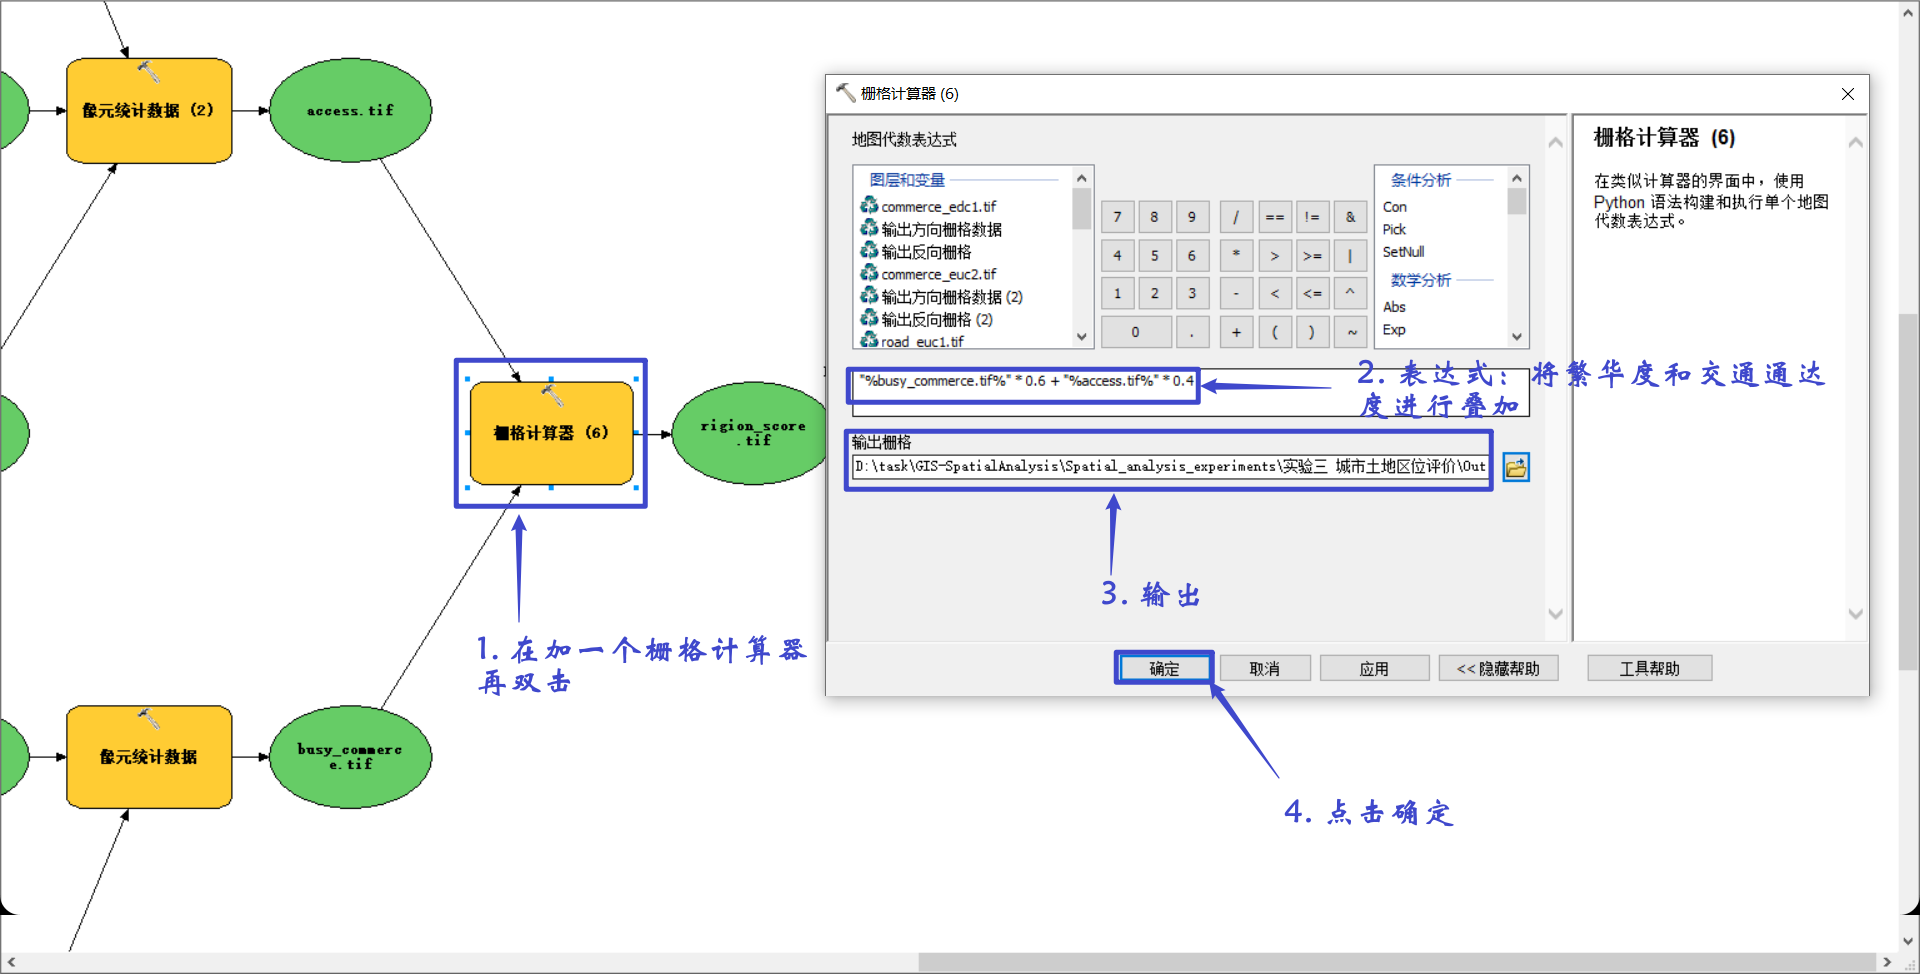The image size is (1920, 974).
Task: Close the 栅格计算器 (6) dialog
Action: point(1848,94)
